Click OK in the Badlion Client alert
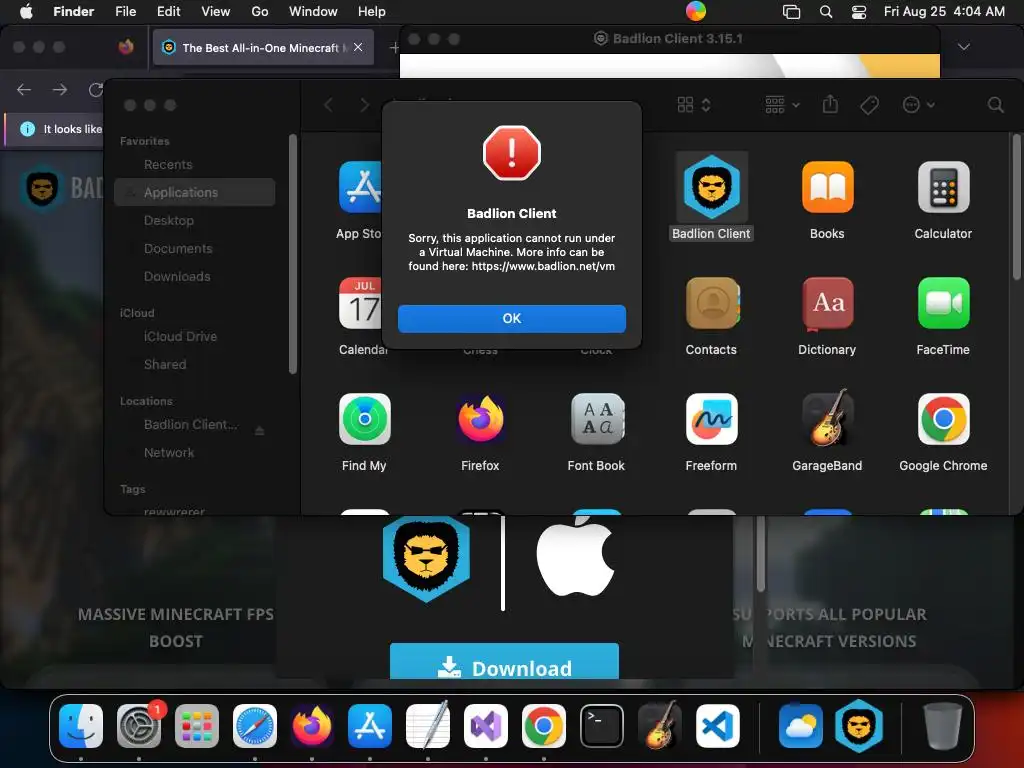This screenshot has width=1024, height=768. (511, 319)
